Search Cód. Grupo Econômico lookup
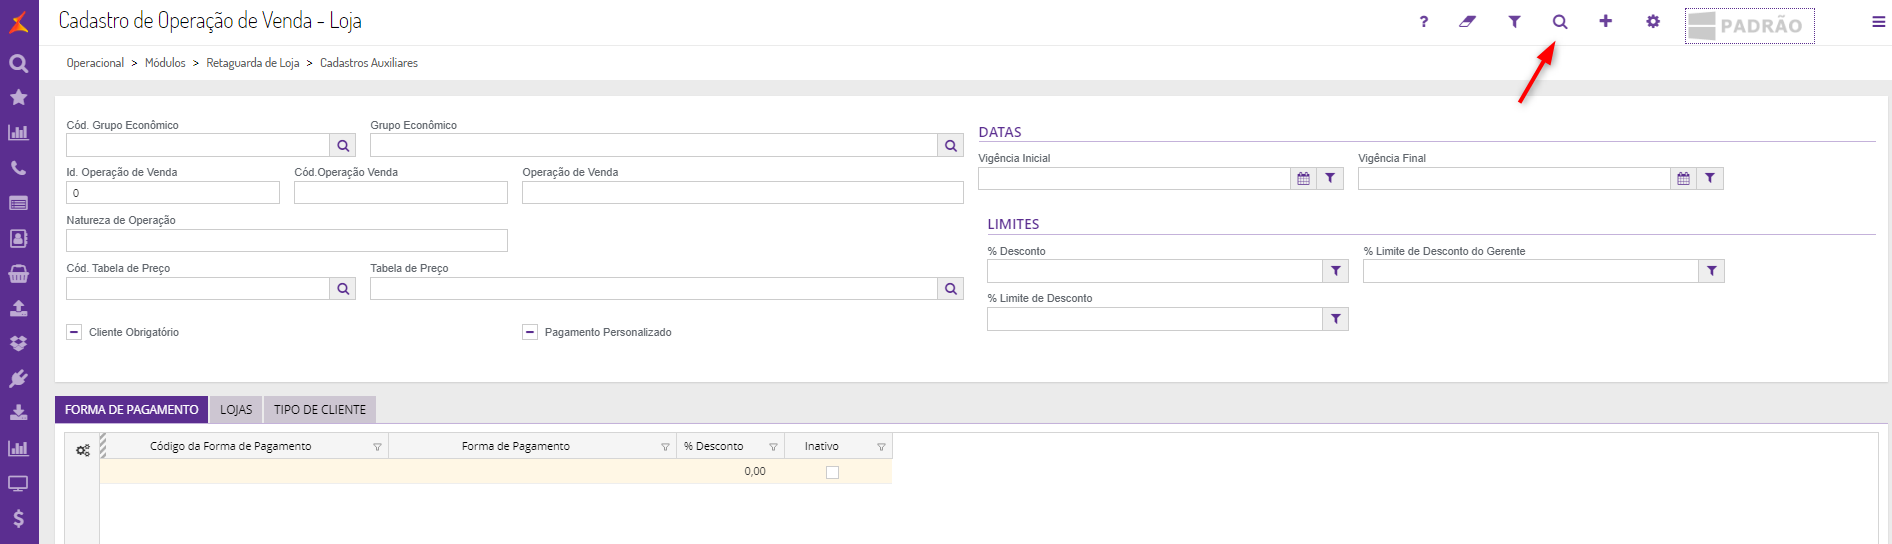 [343, 146]
